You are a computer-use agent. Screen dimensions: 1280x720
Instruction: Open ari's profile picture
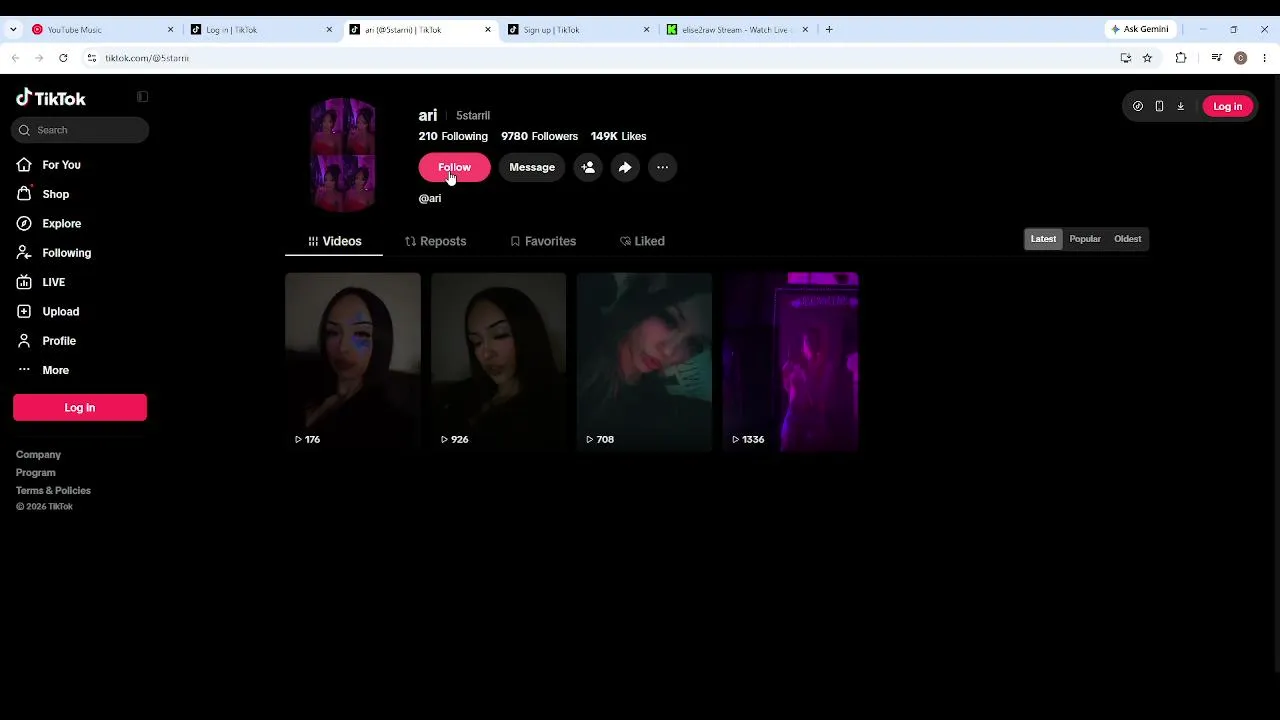pyautogui.click(x=343, y=155)
